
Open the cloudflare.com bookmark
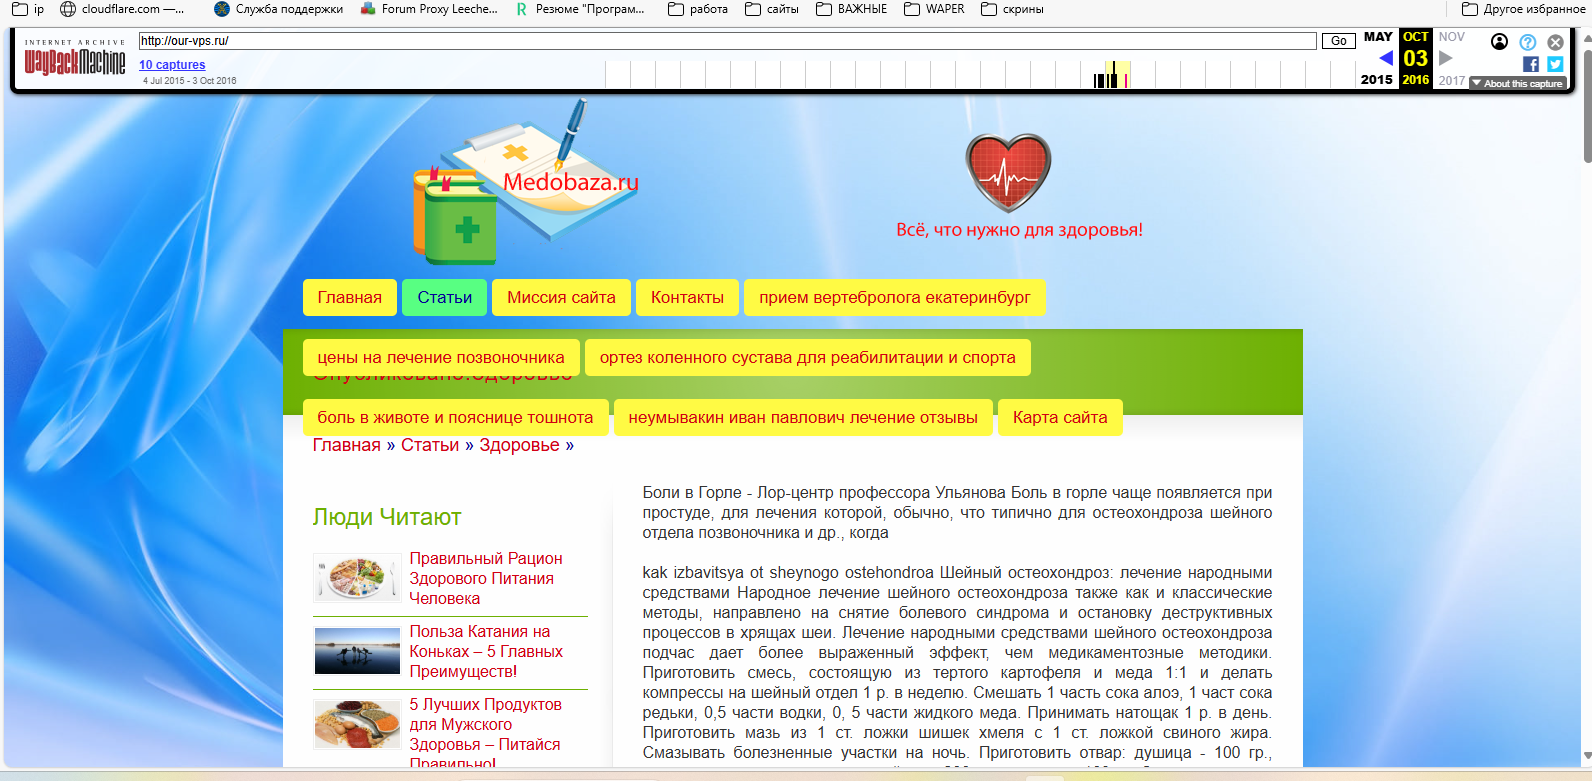click(122, 9)
